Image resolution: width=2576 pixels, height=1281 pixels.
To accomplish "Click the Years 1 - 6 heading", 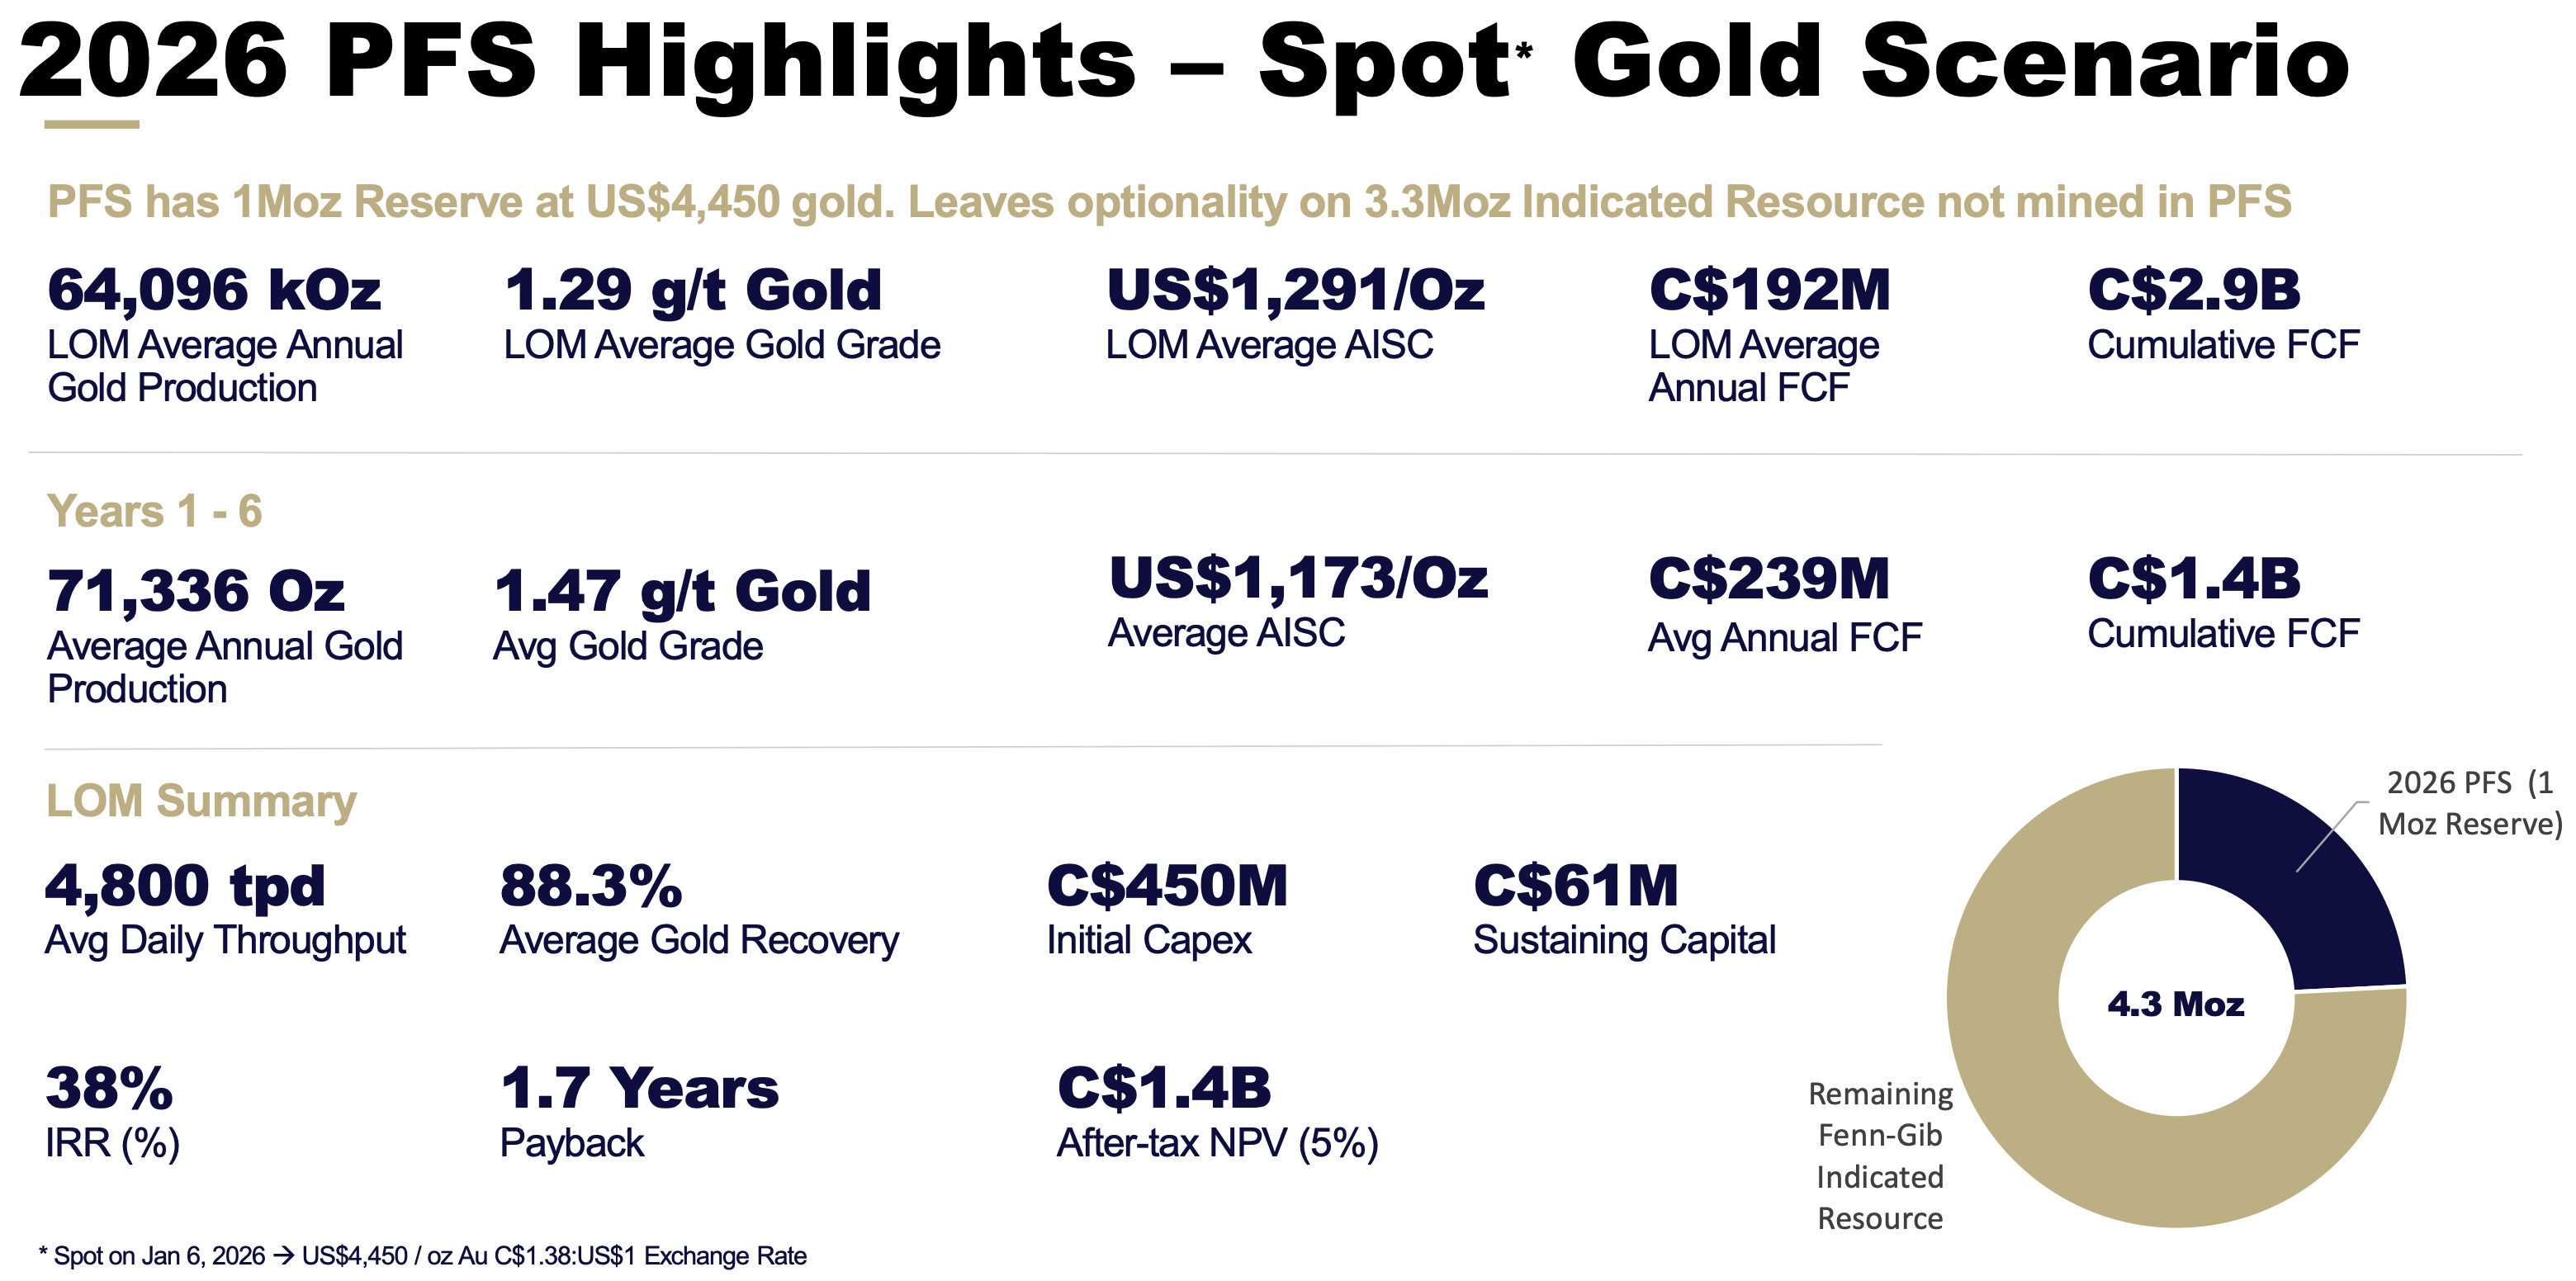I will tap(154, 511).
